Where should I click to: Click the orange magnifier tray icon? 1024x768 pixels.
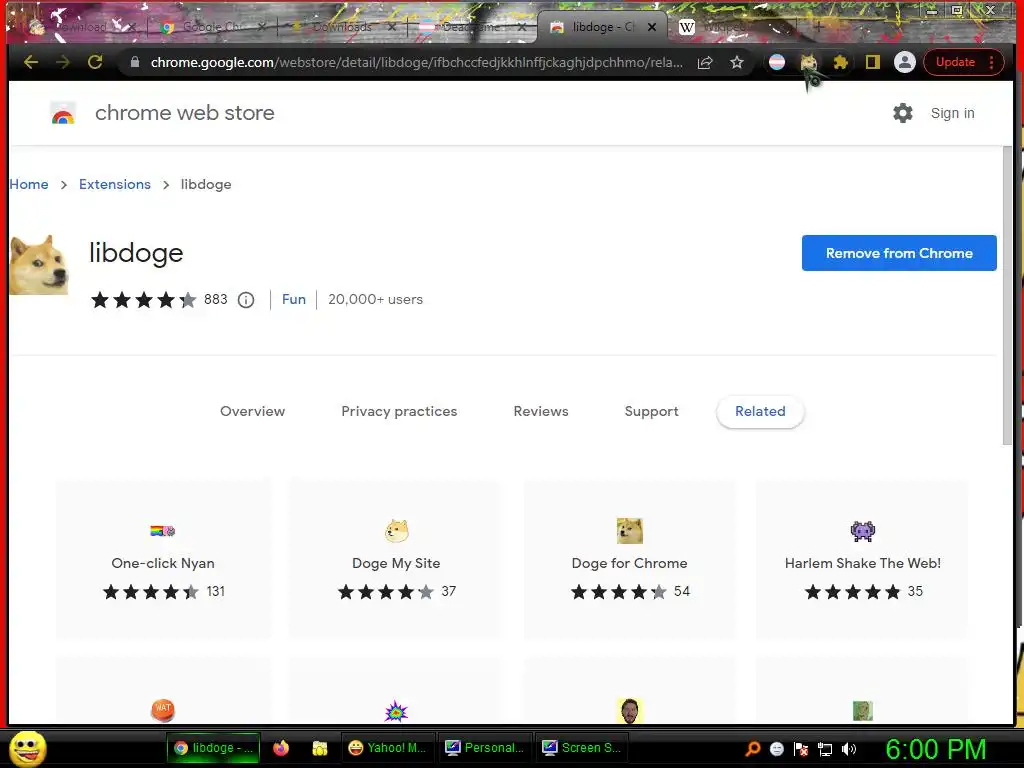753,748
